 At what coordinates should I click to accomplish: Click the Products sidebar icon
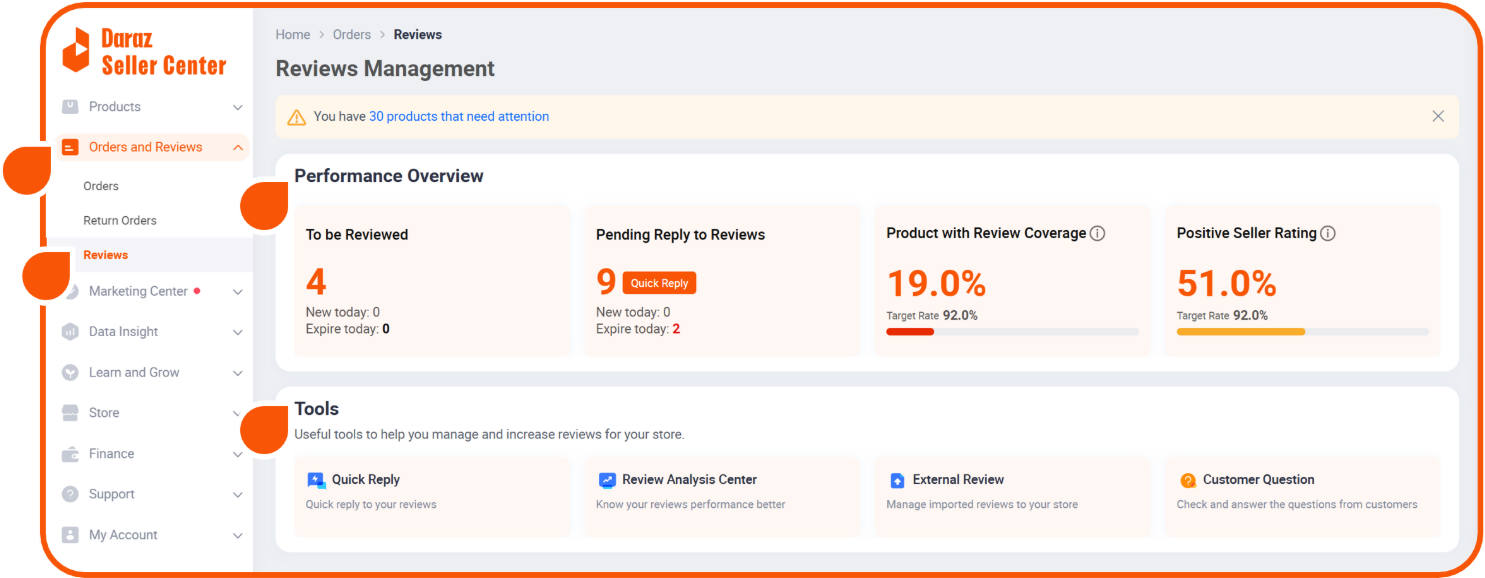click(x=70, y=107)
